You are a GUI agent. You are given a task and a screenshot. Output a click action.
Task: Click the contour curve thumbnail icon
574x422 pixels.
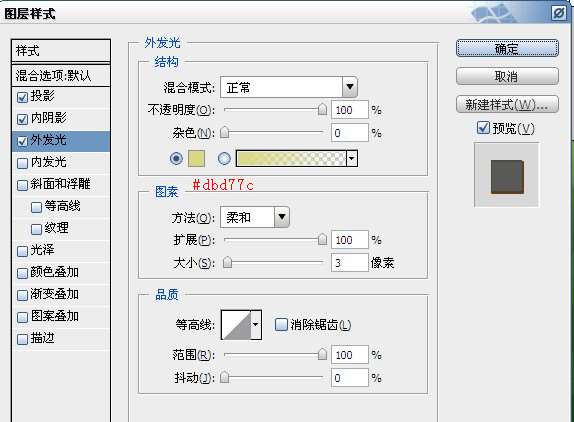click(236, 325)
